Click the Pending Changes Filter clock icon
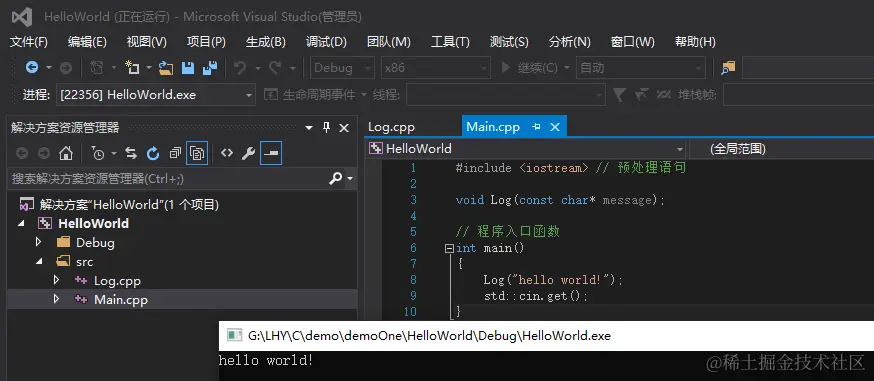Image resolution: width=874 pixels, height=381 pixels. point(98,153)
